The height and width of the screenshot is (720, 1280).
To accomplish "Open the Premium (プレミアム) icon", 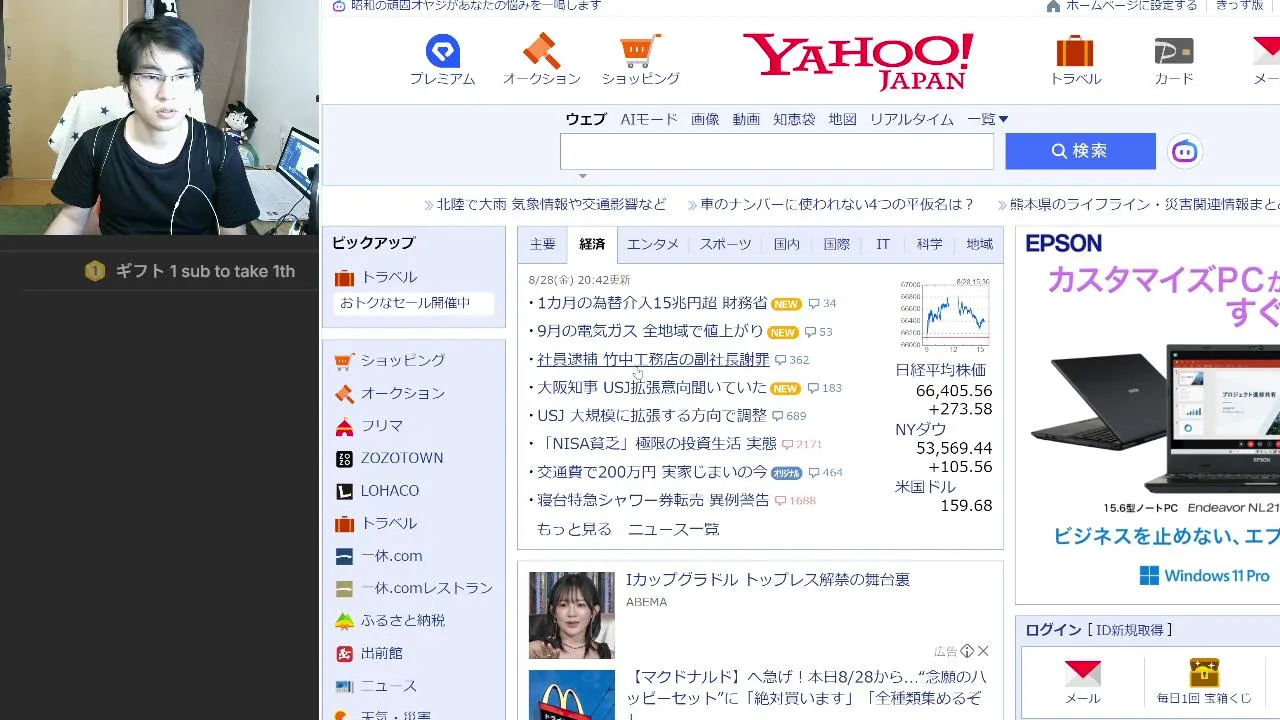I will point(442,51).
